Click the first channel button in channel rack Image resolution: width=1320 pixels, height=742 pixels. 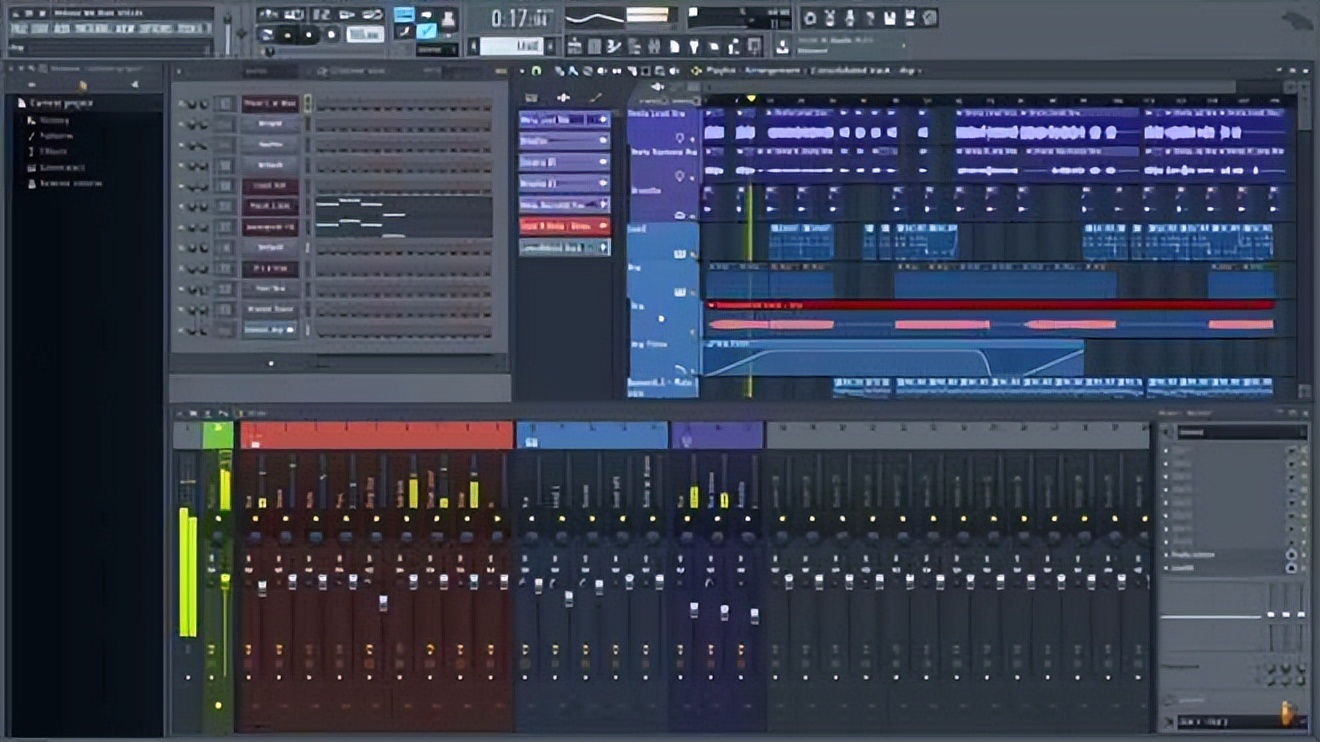click(x=269, y=104)
